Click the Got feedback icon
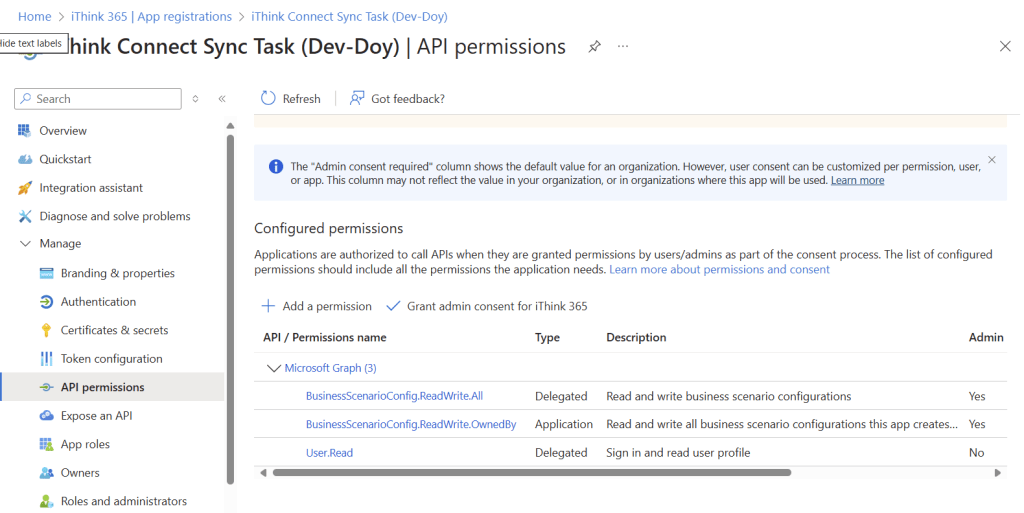This screenshot has width=1024, height=513. pos(357,98)
